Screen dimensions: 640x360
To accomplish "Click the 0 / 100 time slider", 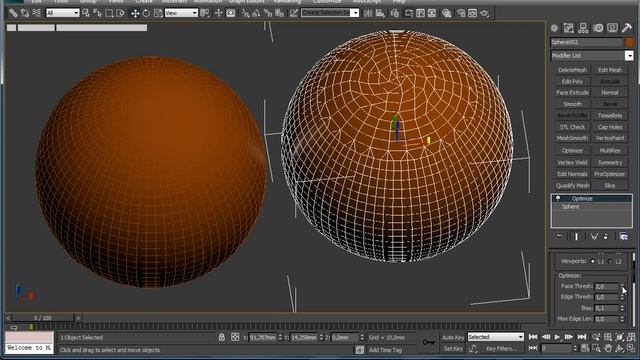I will coord(43,318).
